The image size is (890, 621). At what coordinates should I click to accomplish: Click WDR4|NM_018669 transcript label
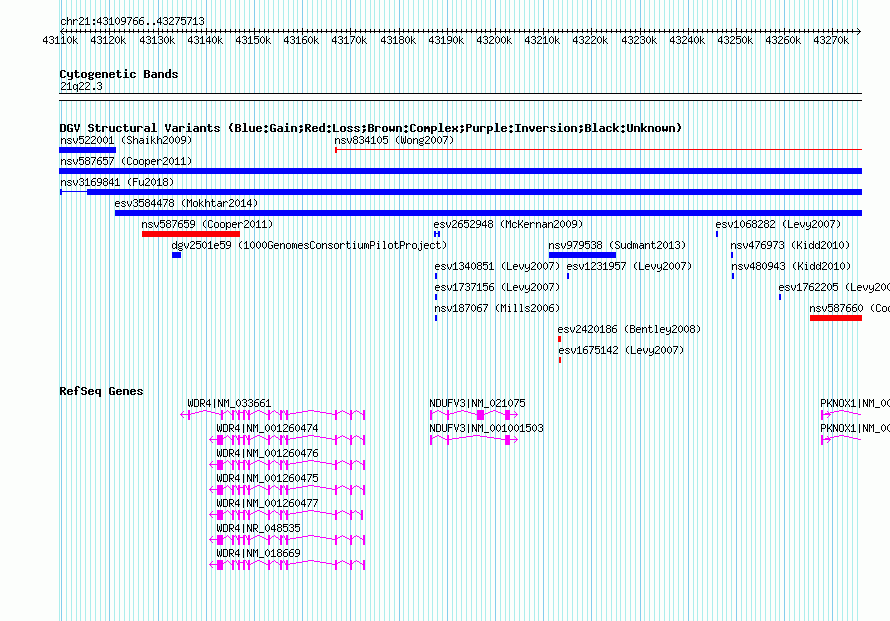click(x=258, y=553)
